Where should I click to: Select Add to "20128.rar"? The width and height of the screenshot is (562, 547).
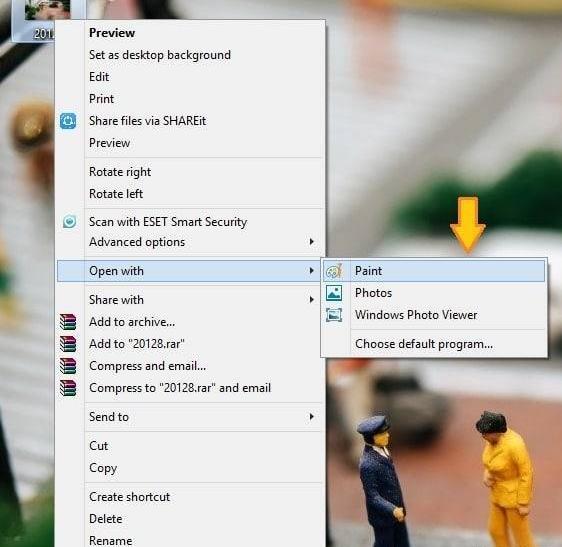click(x=190, y=343)
